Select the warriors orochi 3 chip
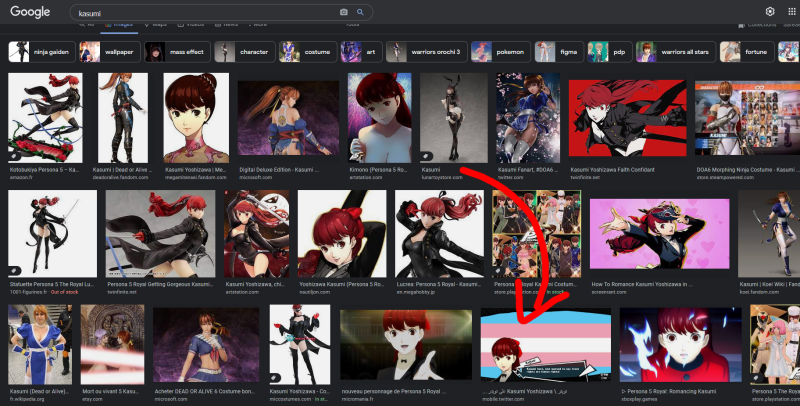 427,52
